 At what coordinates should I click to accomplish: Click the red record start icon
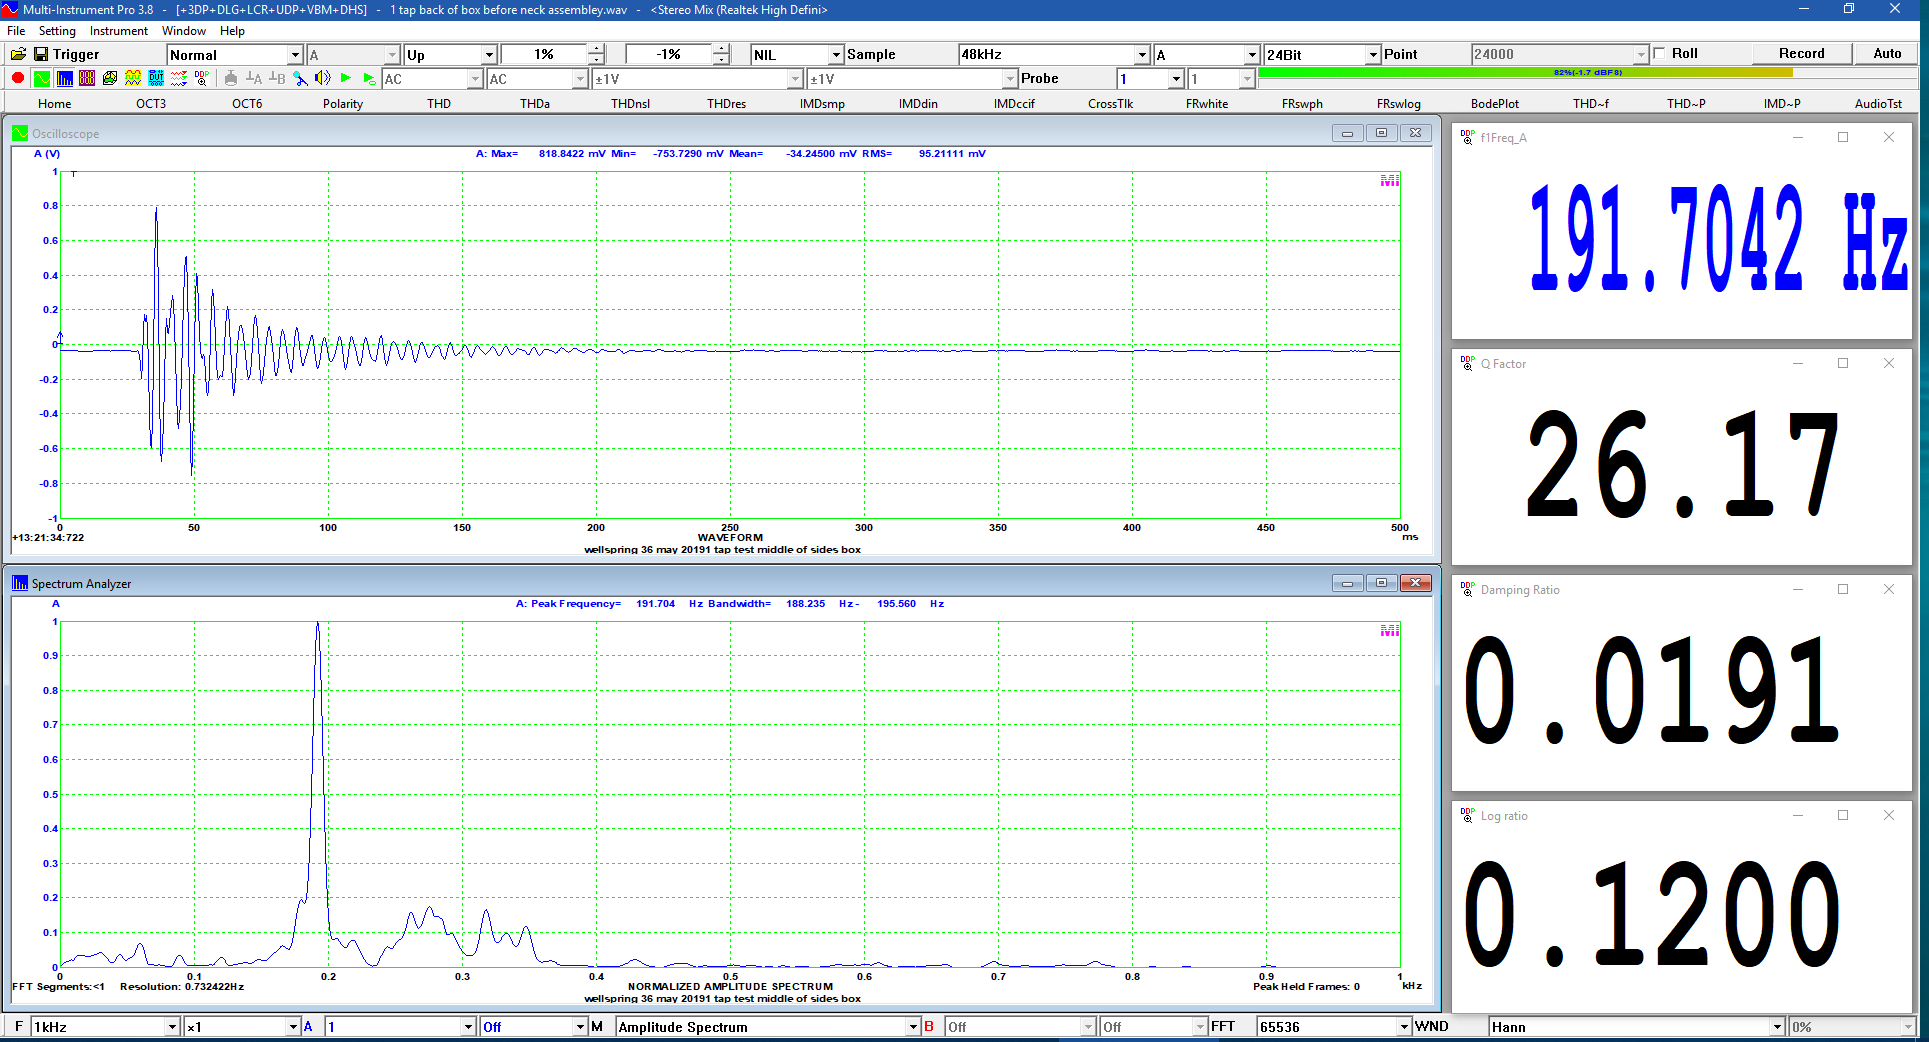[x=18, y=78]
